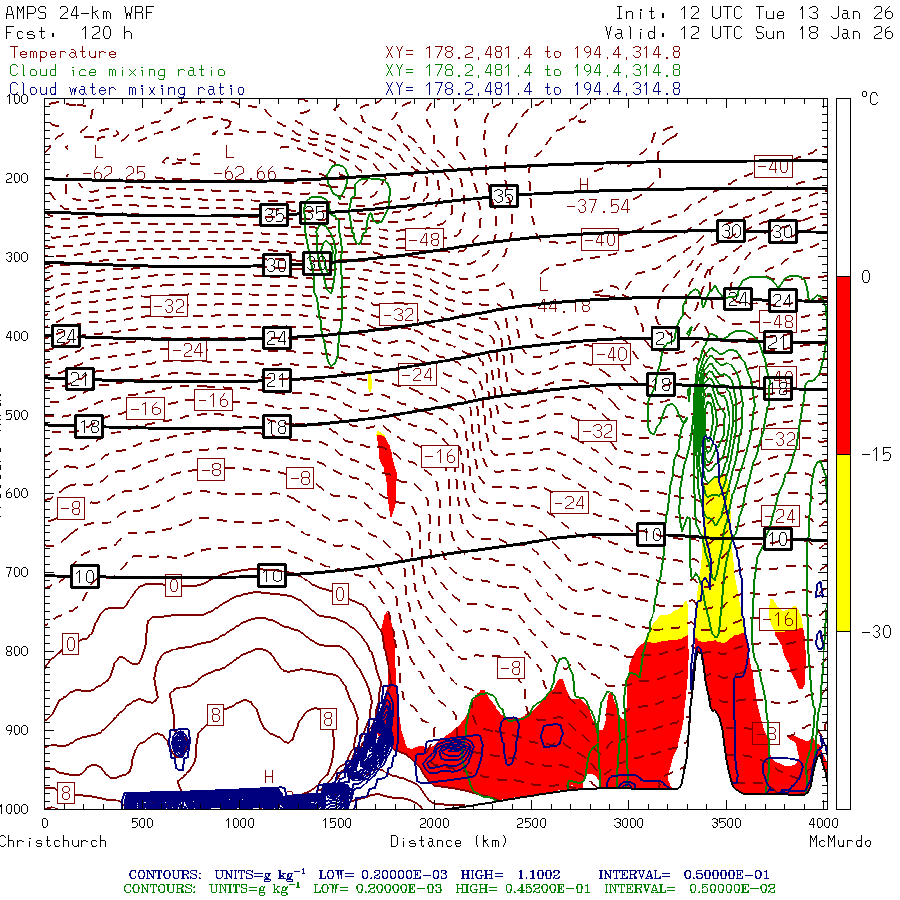Screen dimensions: 900x900
Task: Click the 44.18 low temperature value
Action: (x=564, y=306)
